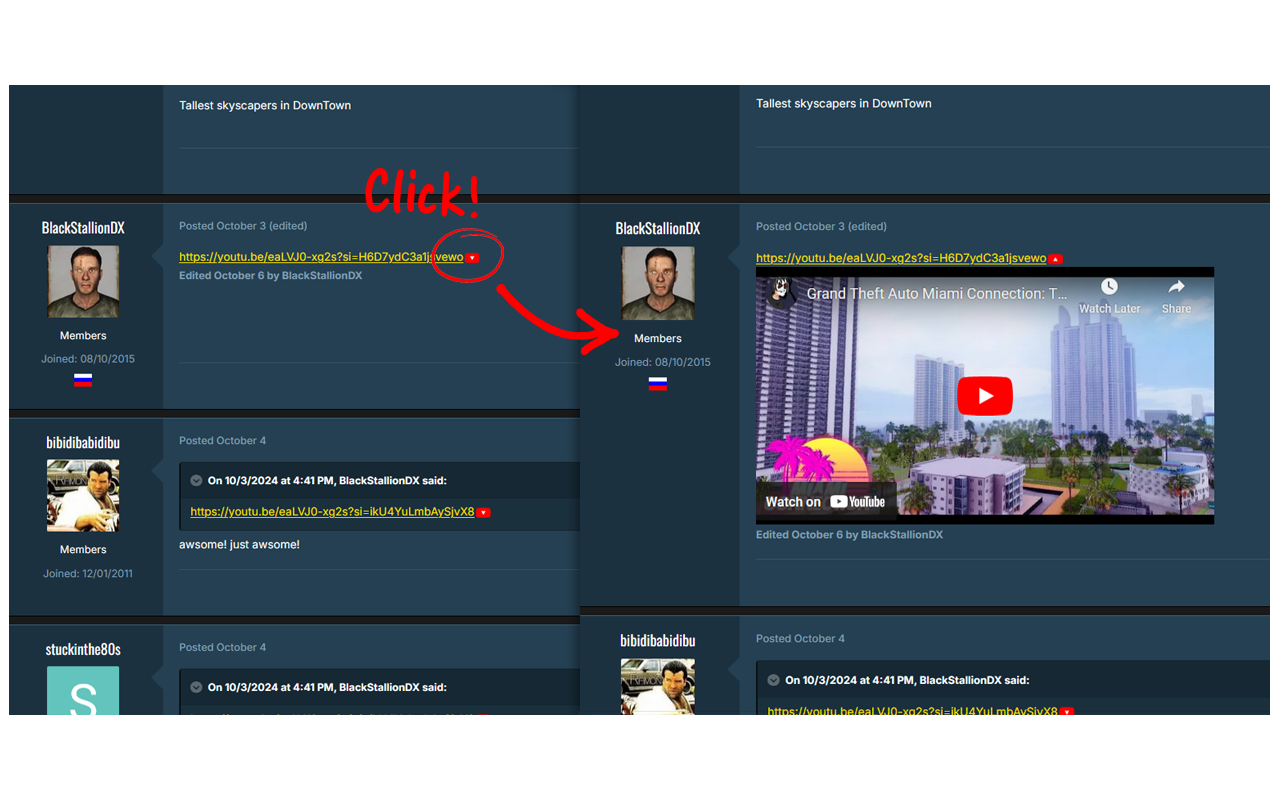Click Edited October 6 by BlackStallionDX below the video
Image resolution: width=1280 pixels, height=800 pixels.
[849, 535]
